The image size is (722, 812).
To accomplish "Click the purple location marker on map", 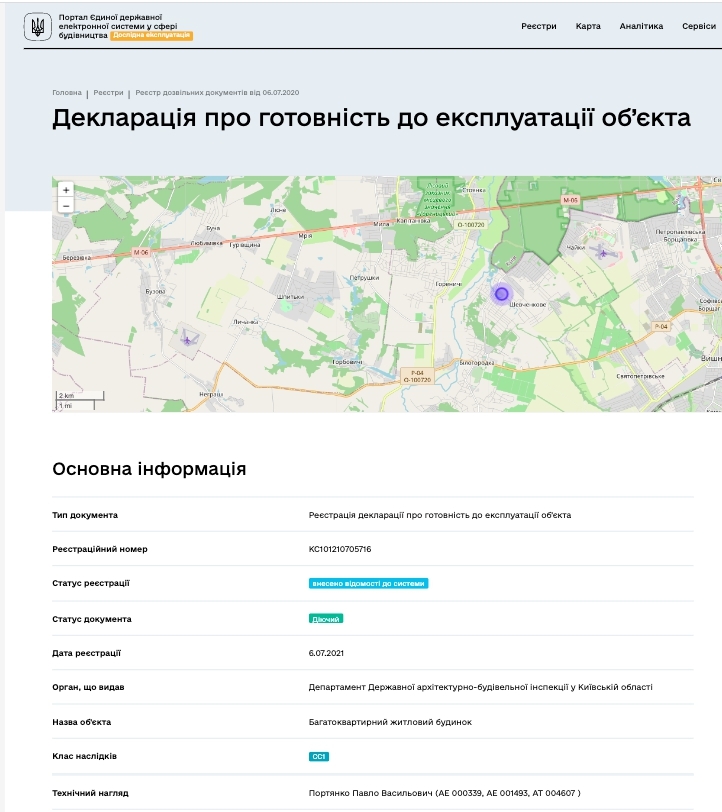I will tap(501, 294).
